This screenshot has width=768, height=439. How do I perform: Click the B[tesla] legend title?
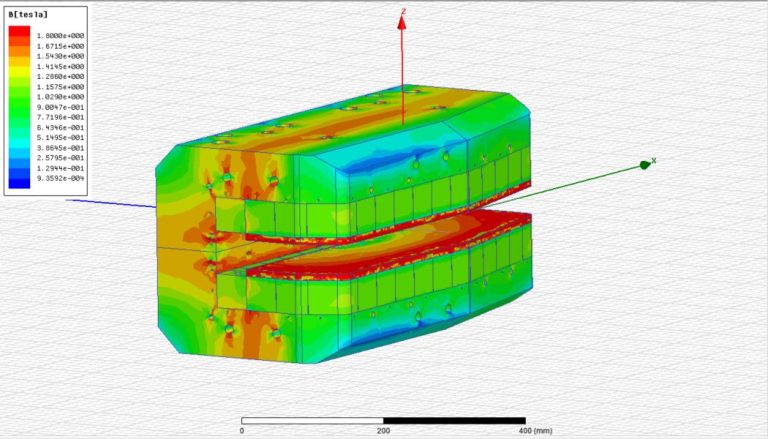pos(24,15)
